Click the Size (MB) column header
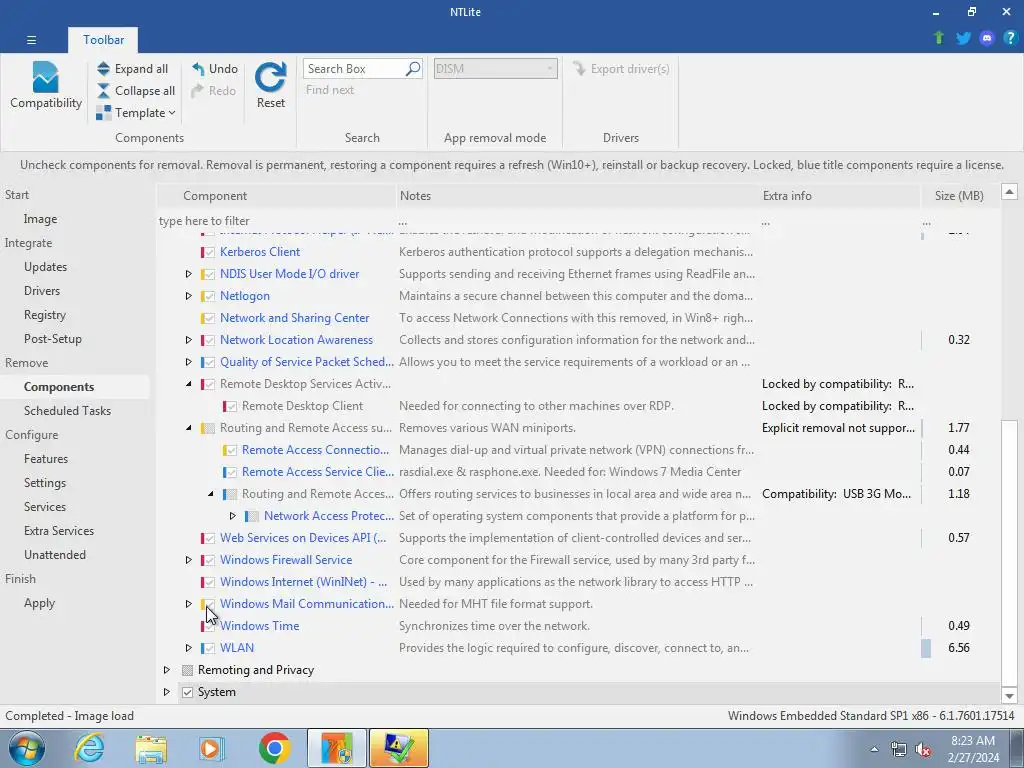The height and width of the screenshot is (768, 1024). pyautogui.click(x=959, y=195)
